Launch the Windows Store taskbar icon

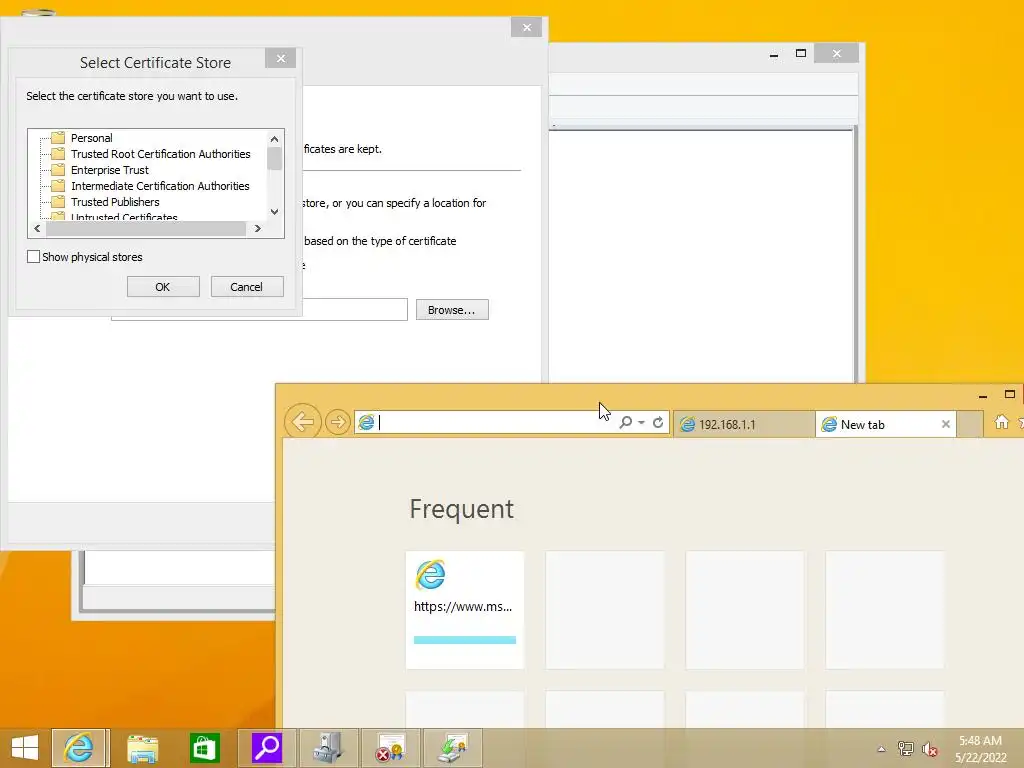point(204,748)
